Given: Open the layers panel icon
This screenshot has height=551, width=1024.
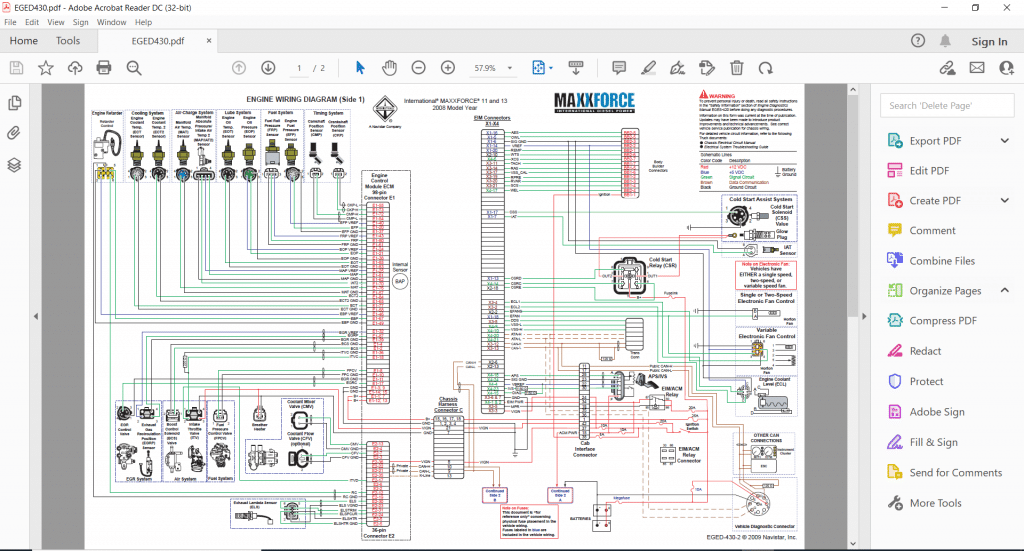Looking at the screenshot, I should click(x=14, y=165).
